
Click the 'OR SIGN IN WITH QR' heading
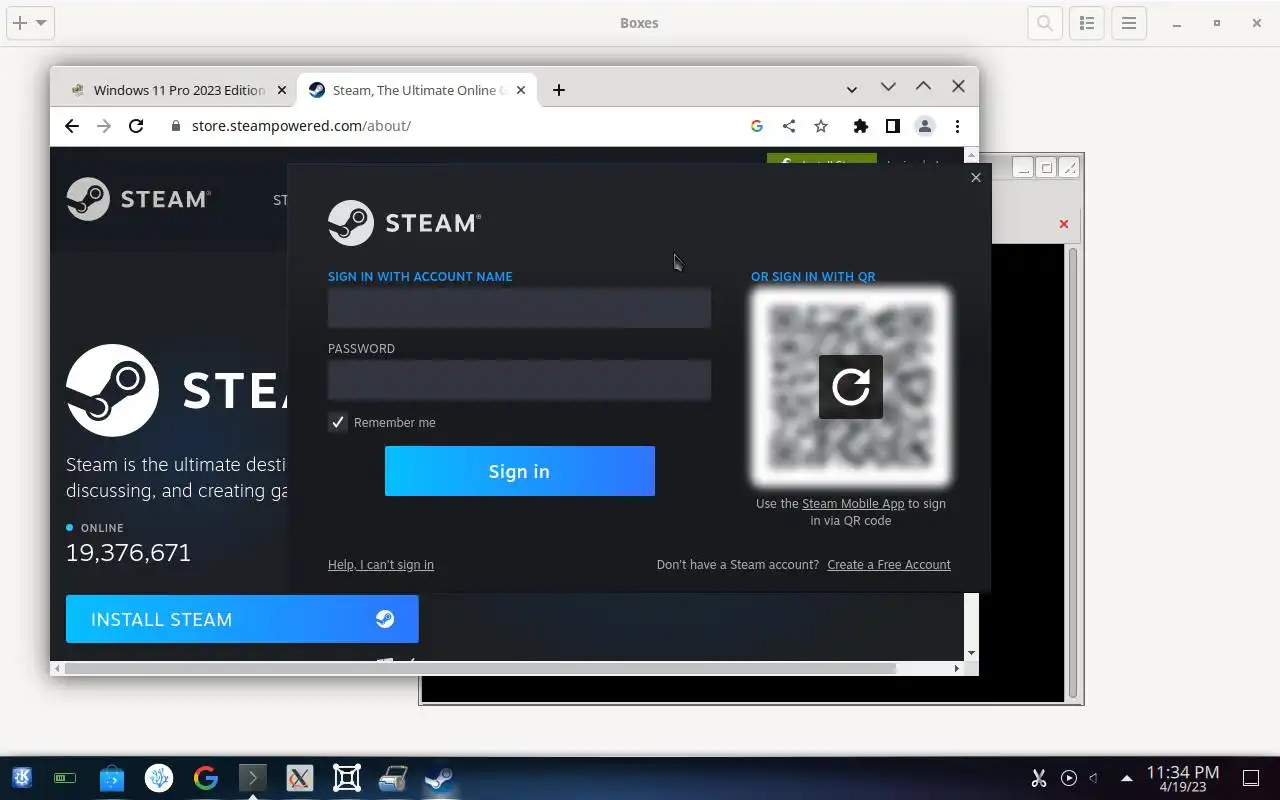point(813,277)
